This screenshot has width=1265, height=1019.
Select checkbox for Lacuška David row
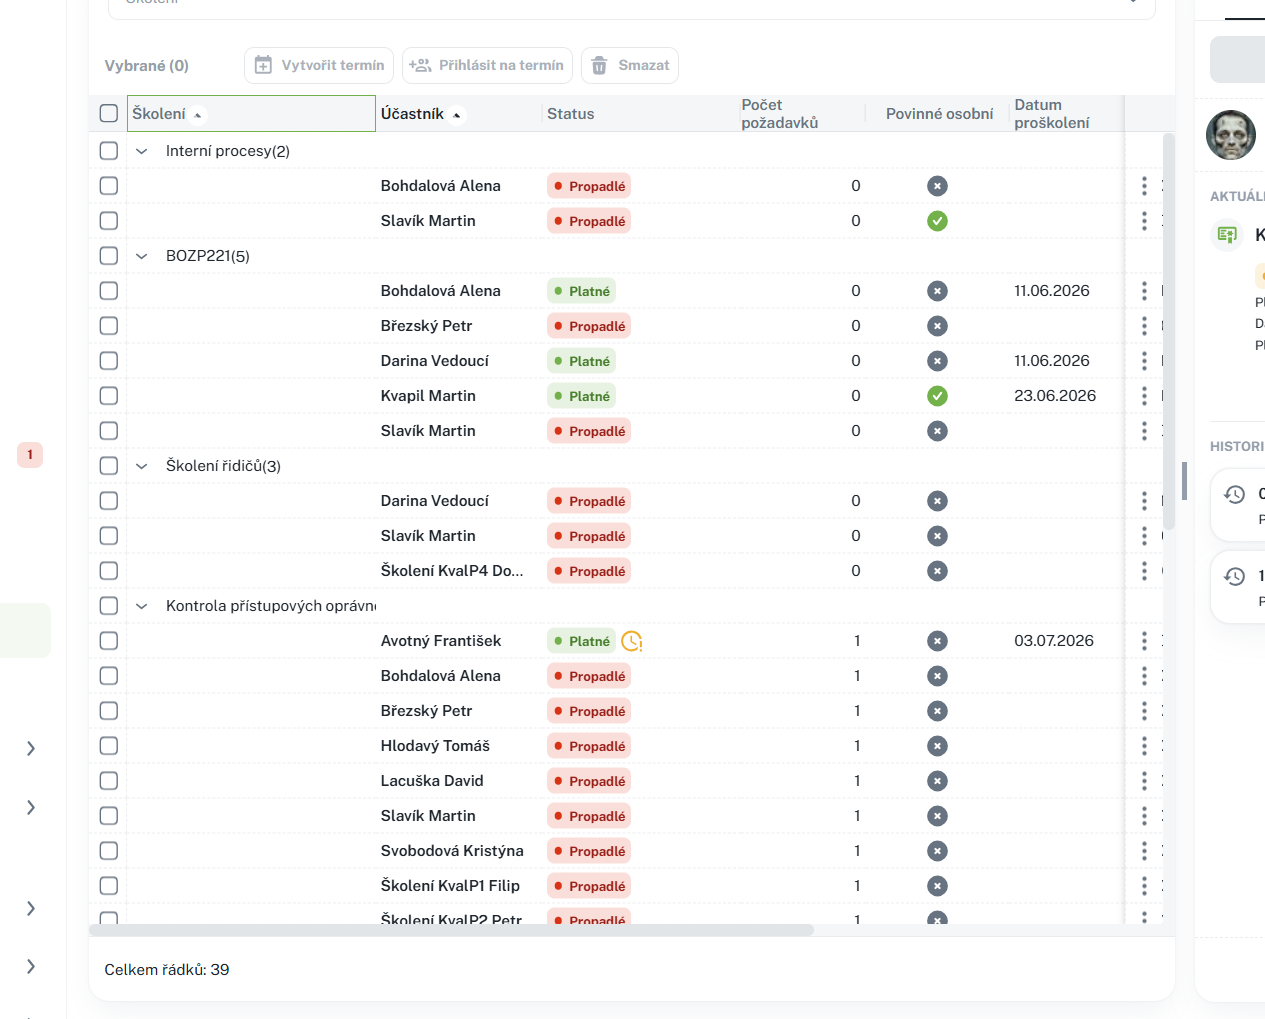click(x=109, y=781)
